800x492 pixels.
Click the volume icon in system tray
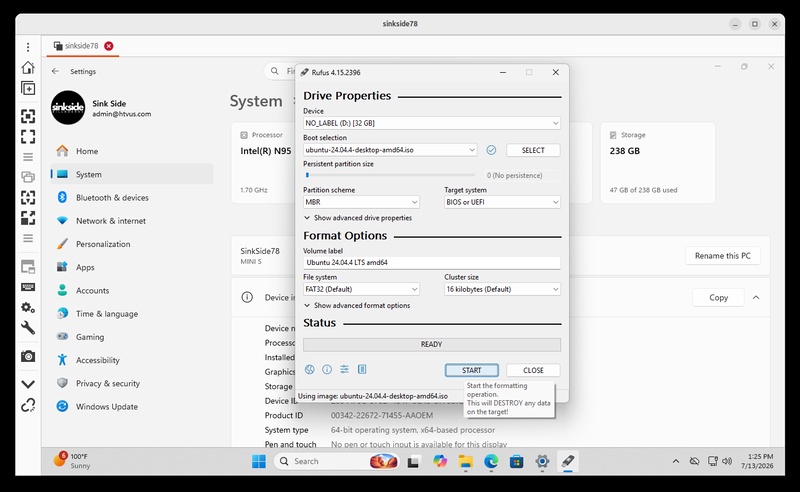click(x=727, y=461)
